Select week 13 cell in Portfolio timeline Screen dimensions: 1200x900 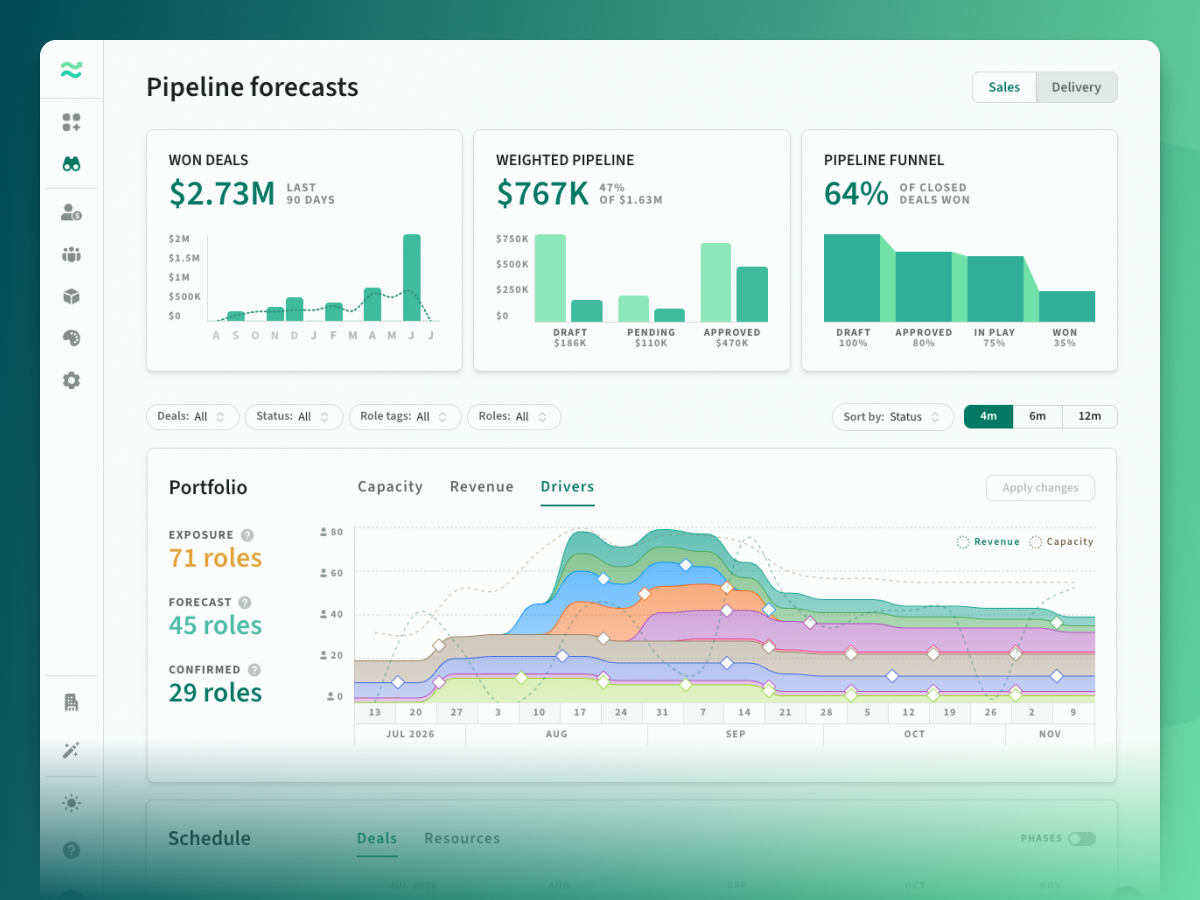pyautogui.click(x=375, y=713)
